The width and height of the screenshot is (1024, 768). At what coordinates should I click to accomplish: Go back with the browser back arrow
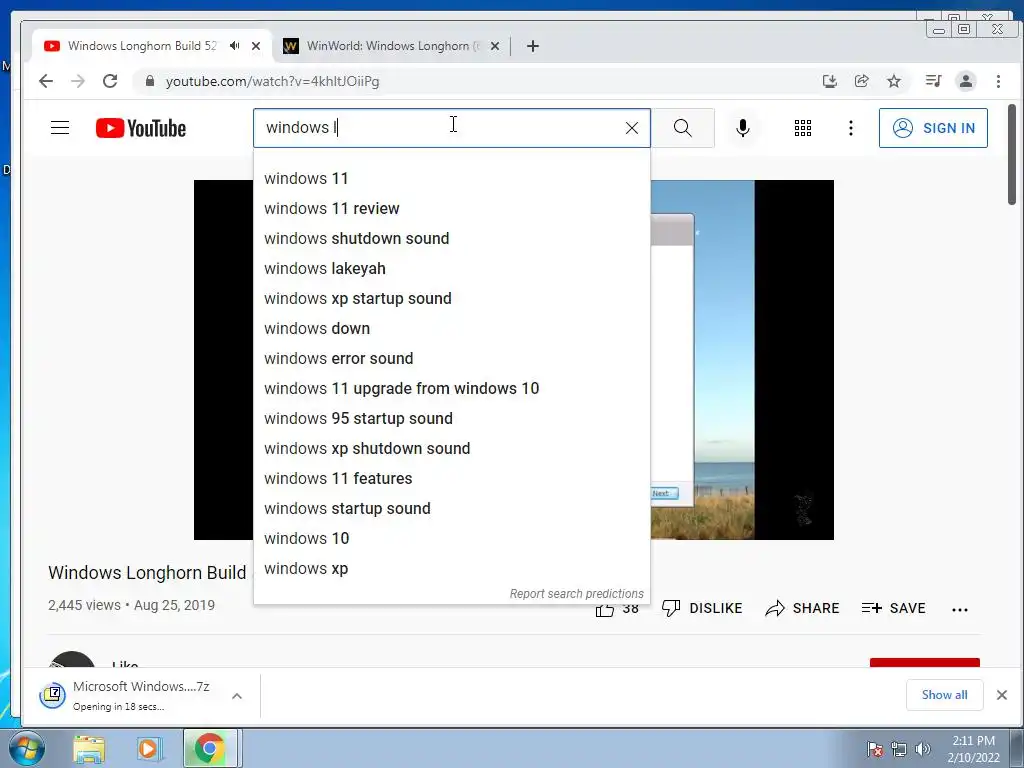pyautogui.click(x=46, y=81)
